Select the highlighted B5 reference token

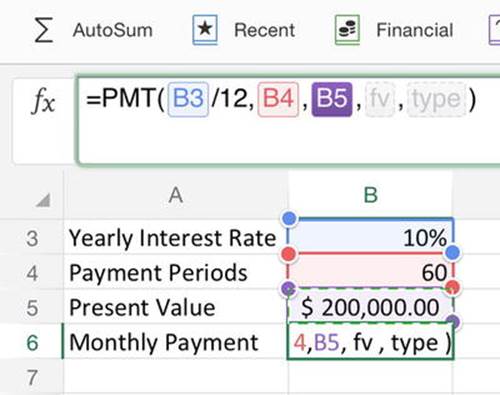[x=332, y=99]
